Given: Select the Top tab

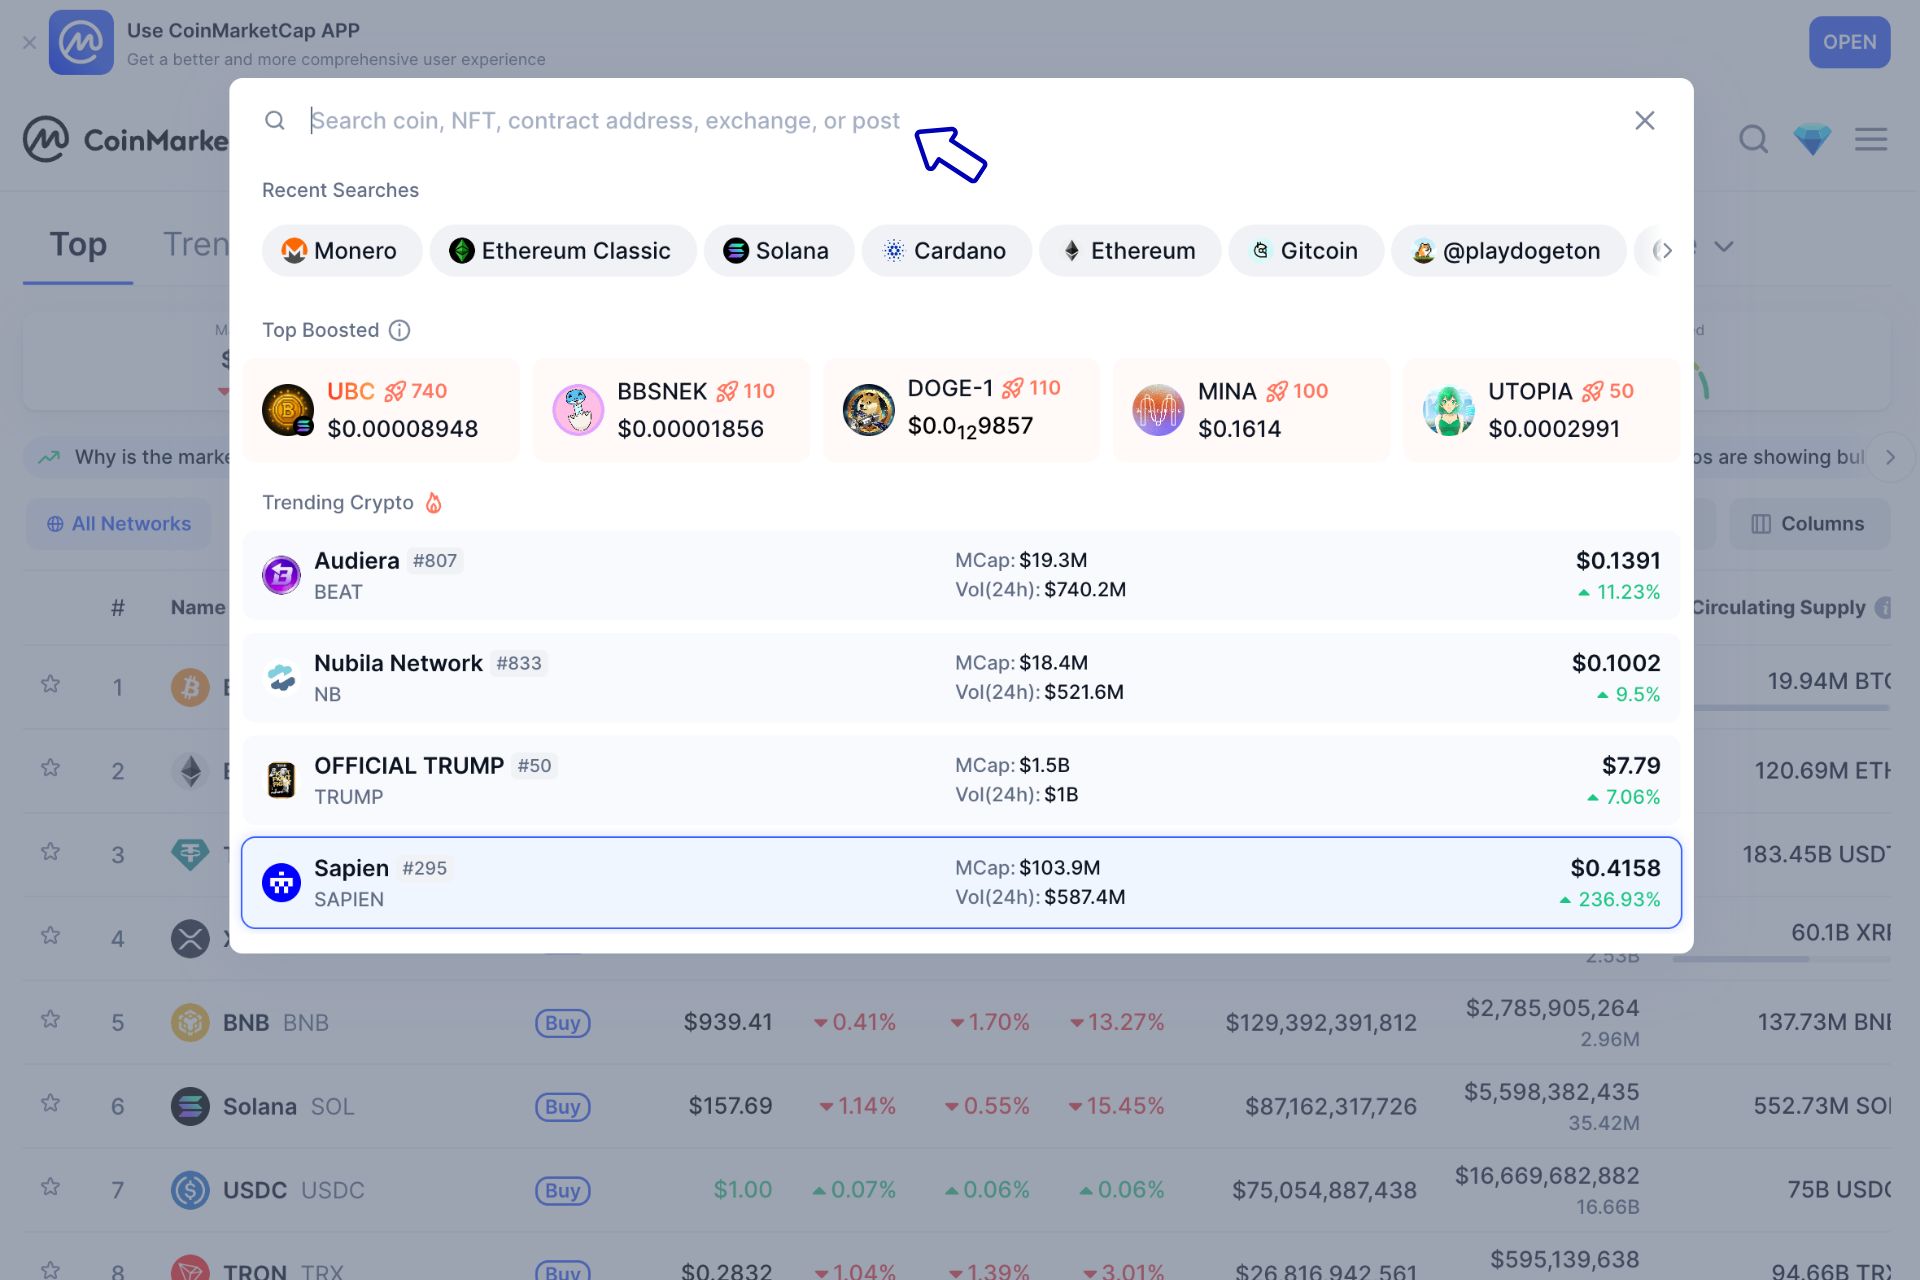Looking at the screenshot, I should [x=78, y=244].
